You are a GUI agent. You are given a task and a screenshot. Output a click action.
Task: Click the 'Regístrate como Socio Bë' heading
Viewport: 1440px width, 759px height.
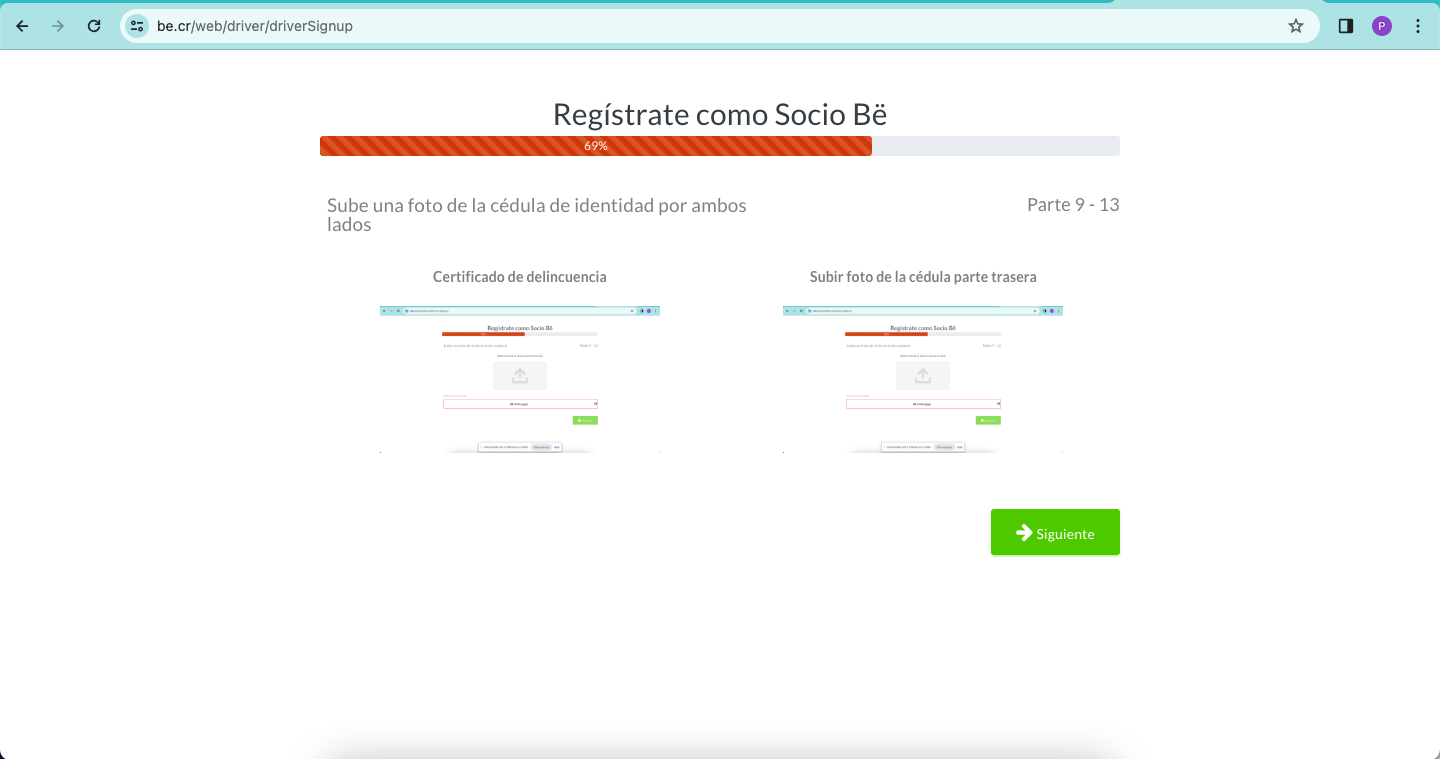[x=720, y=115]
